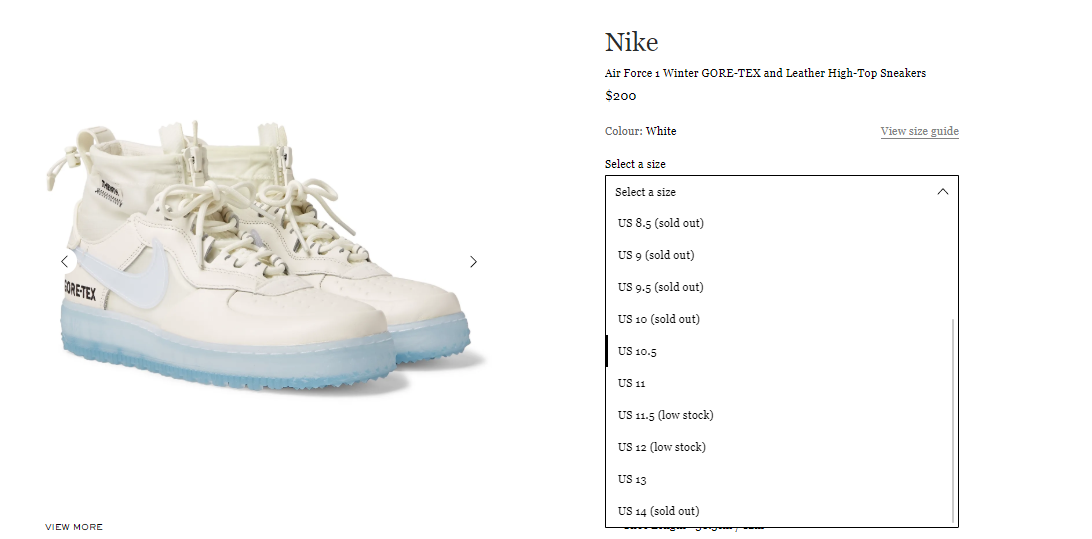Select size US 13
1092x539 pixels.
(781, 479)
